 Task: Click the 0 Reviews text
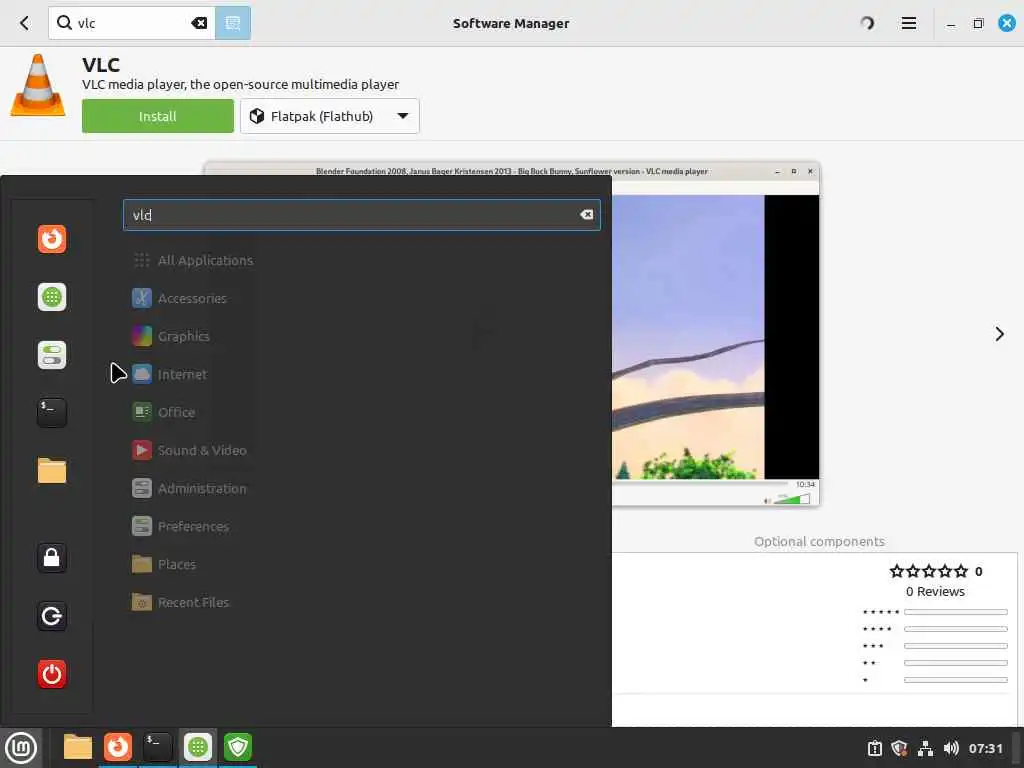(x=935, y=592)
